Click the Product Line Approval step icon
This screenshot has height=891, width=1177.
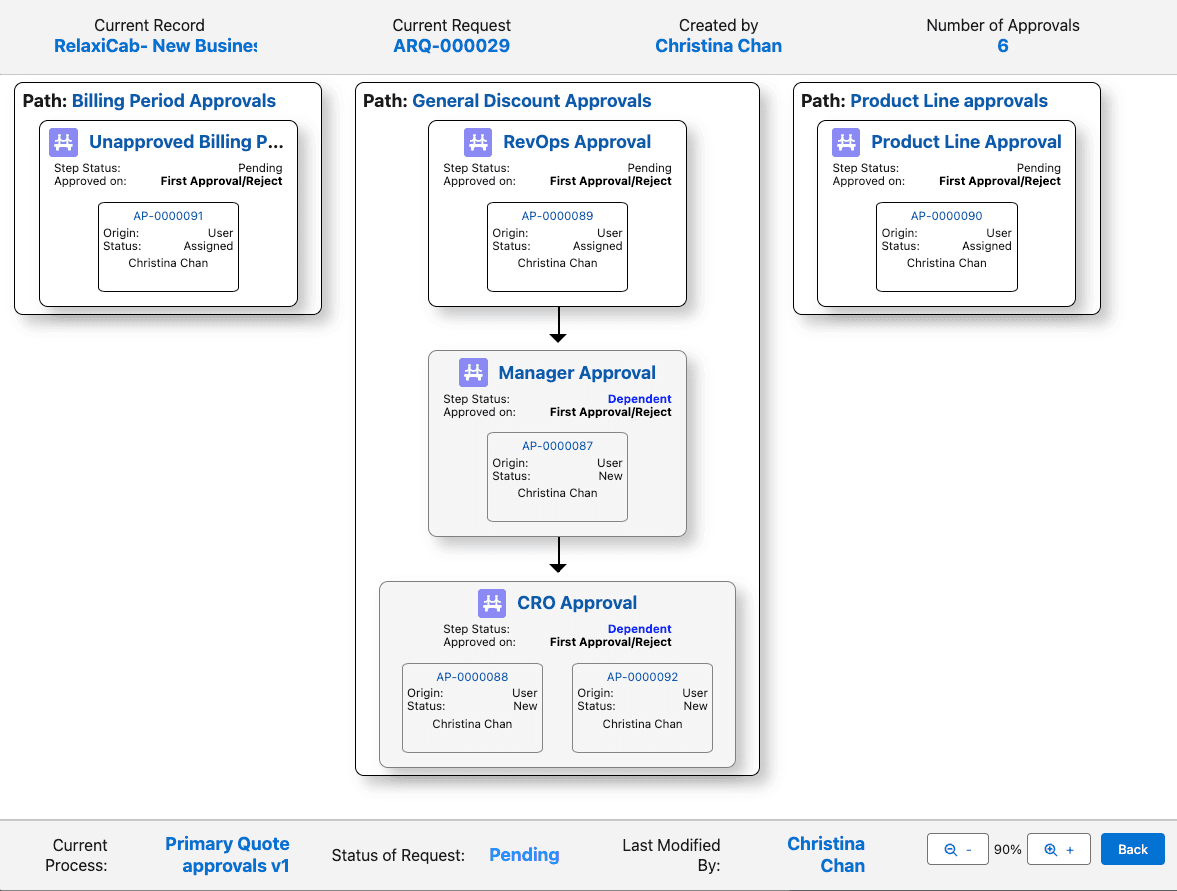pyautogui.click(x=845, y=142)
